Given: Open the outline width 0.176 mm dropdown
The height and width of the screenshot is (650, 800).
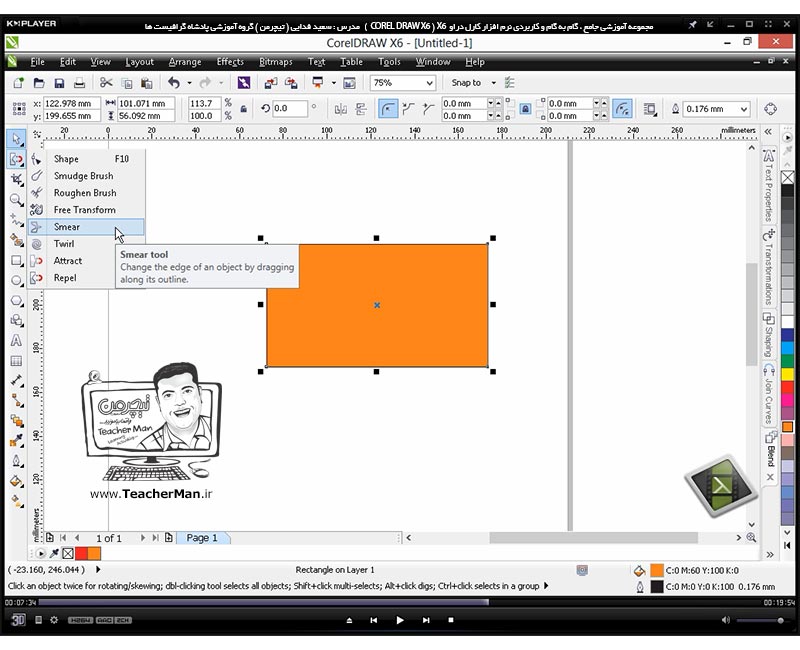Looking at the screenshot, I should point(744,109).
